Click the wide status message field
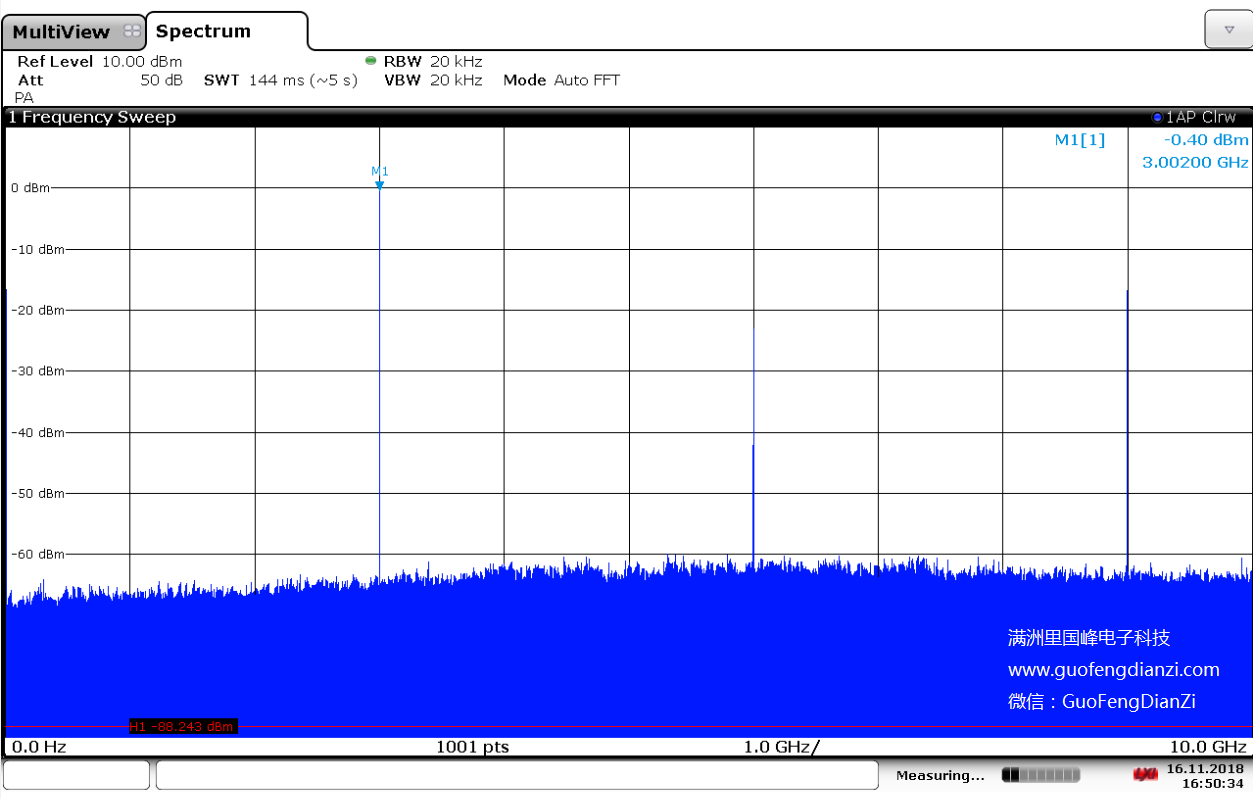This screenshot has width=1260, height=799. [517, 775]
